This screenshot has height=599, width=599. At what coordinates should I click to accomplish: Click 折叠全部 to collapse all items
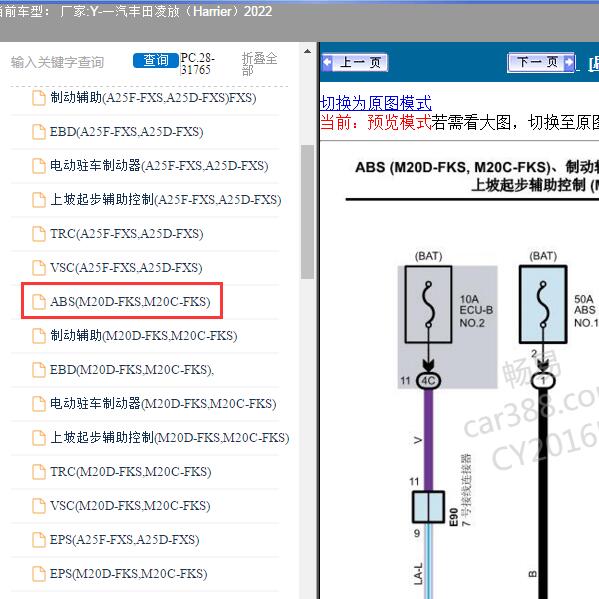tap(259, 63)
